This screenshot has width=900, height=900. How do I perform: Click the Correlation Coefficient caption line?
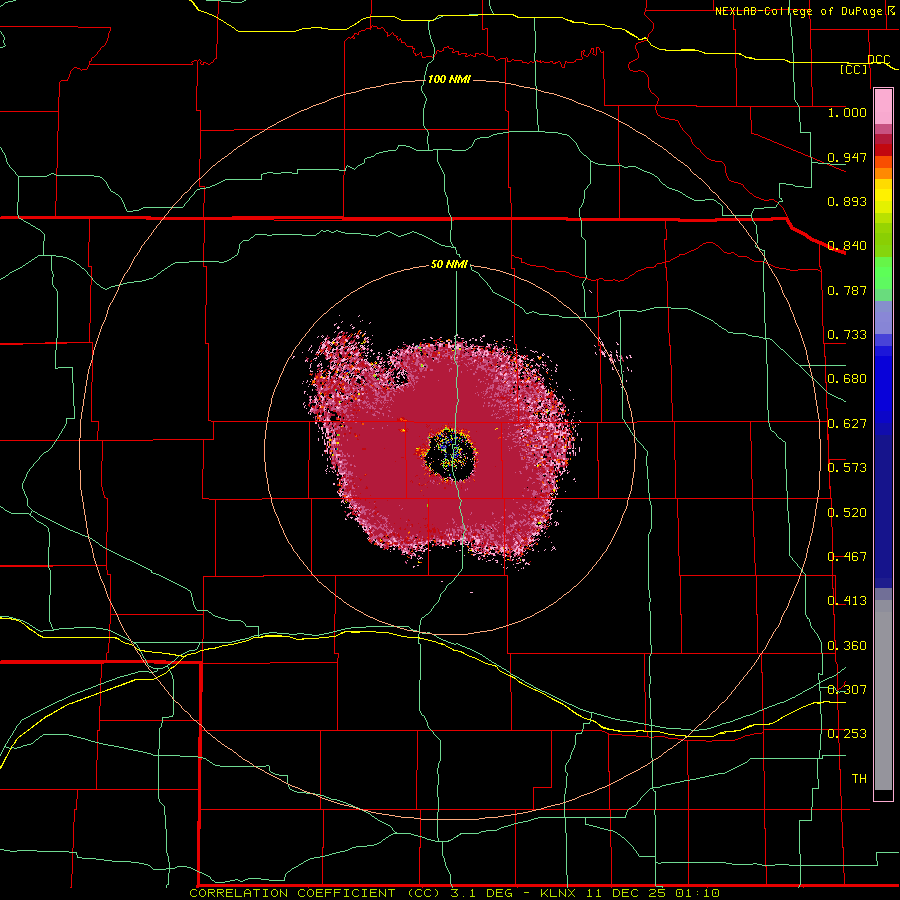coord(455,893)
